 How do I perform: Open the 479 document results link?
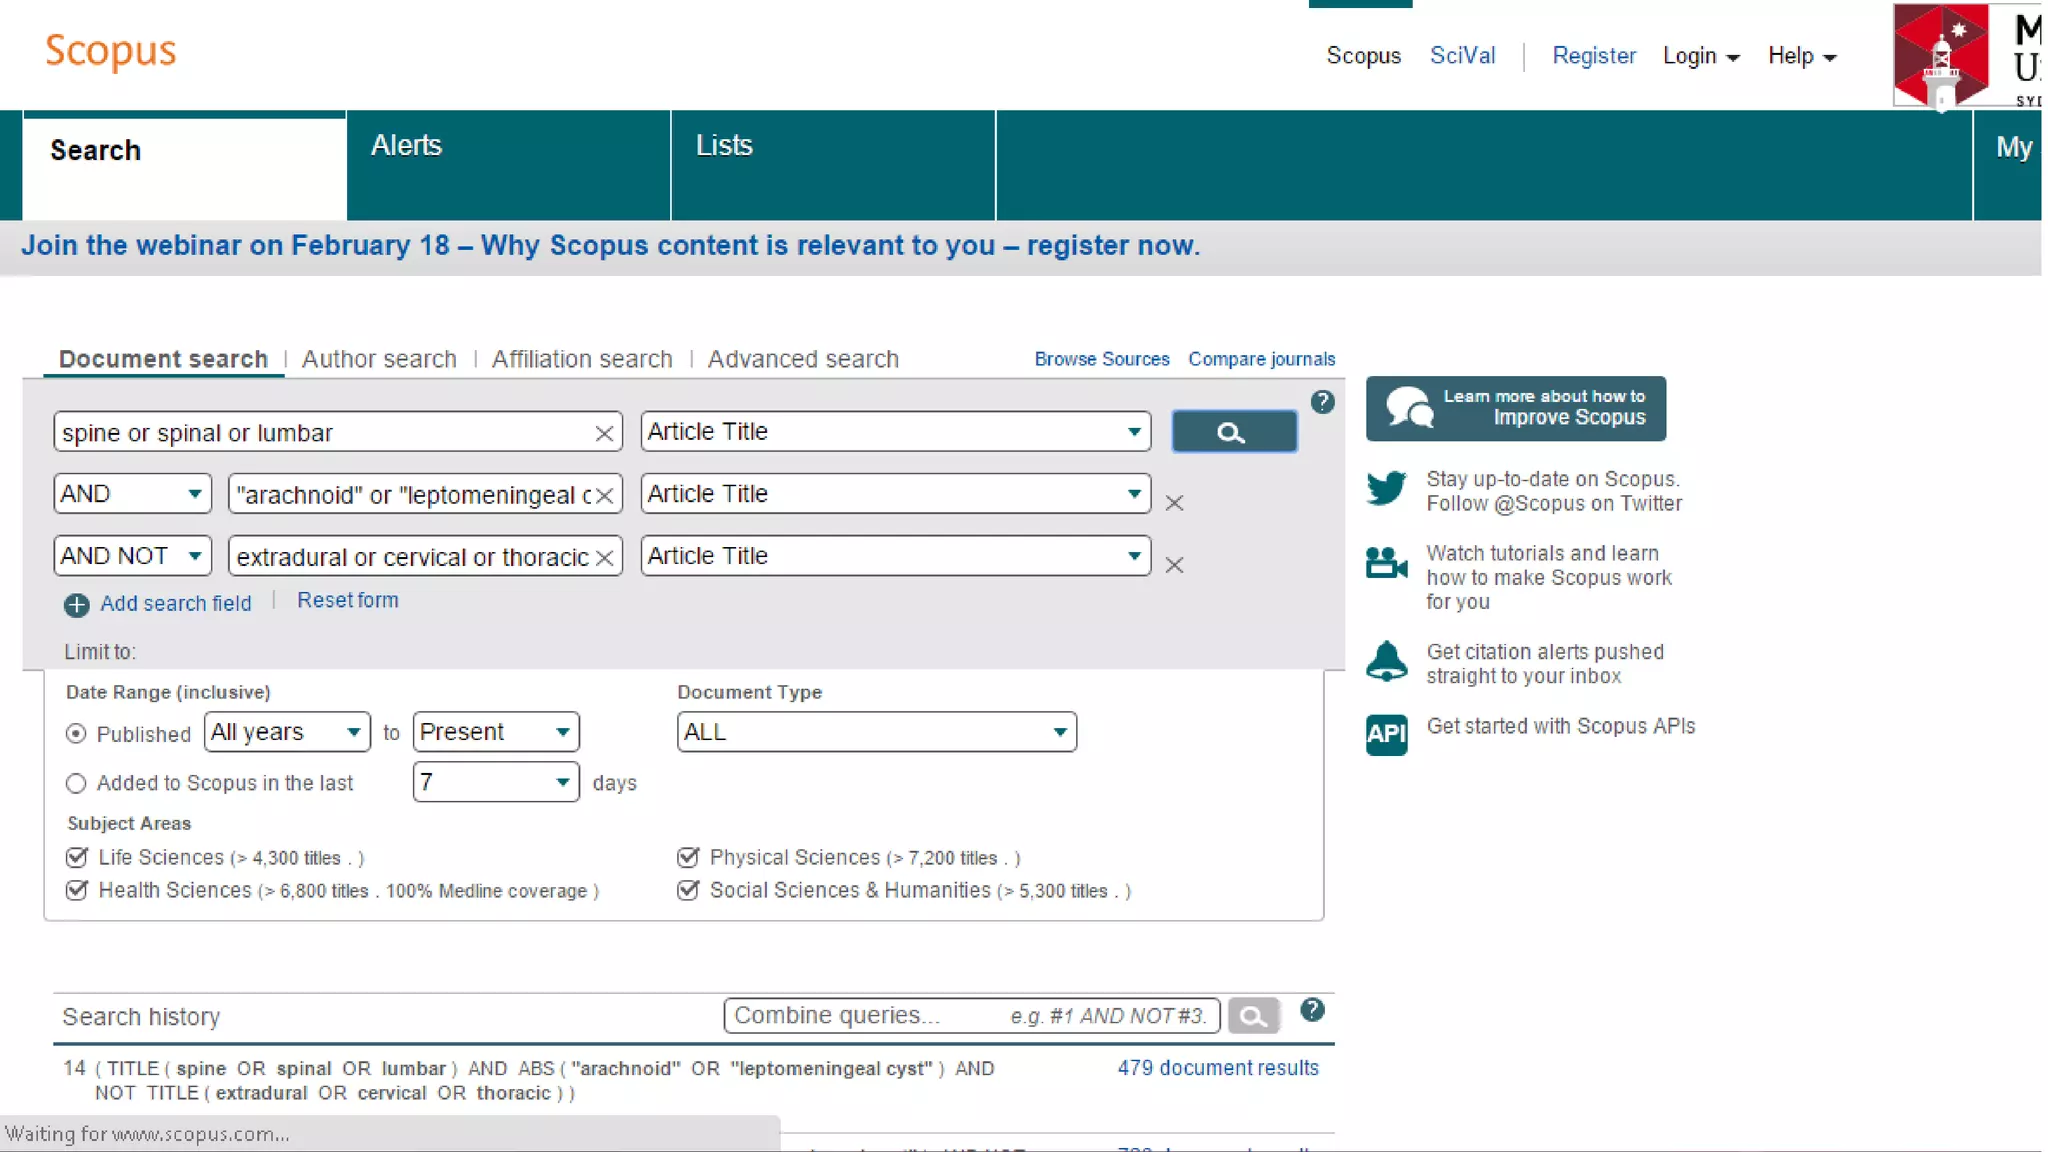coord(1217,1068)
